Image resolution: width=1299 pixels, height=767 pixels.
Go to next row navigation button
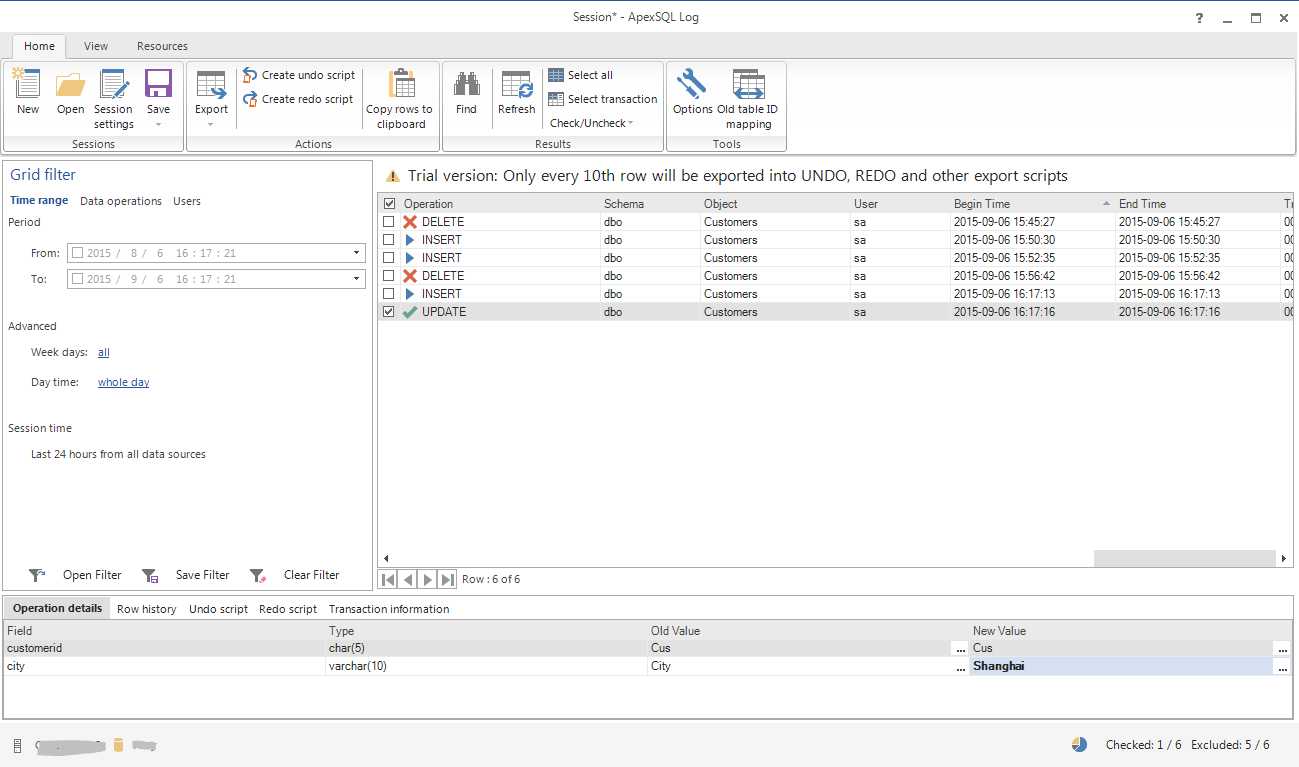click(x=428, y=579)
